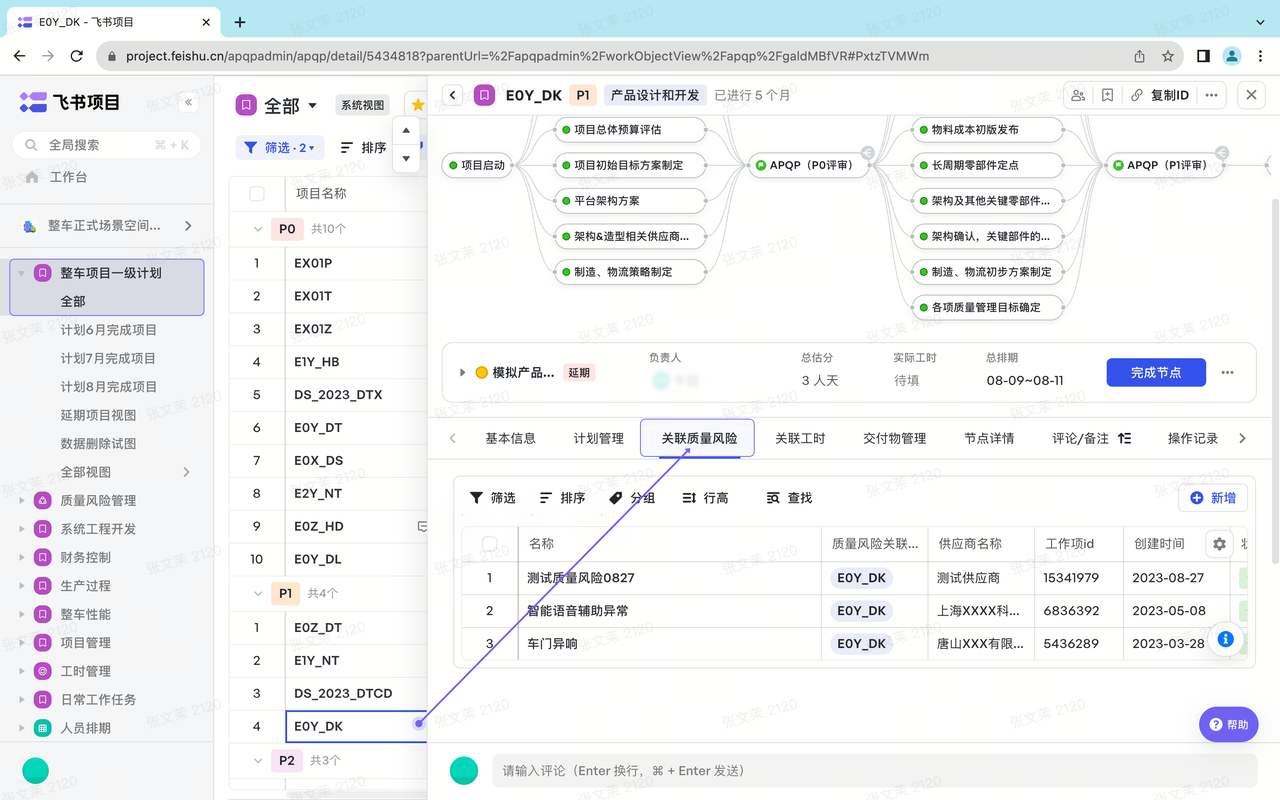
Task: Open row 智能语音辅助异常 in risk table
Action: click(578, 610)
